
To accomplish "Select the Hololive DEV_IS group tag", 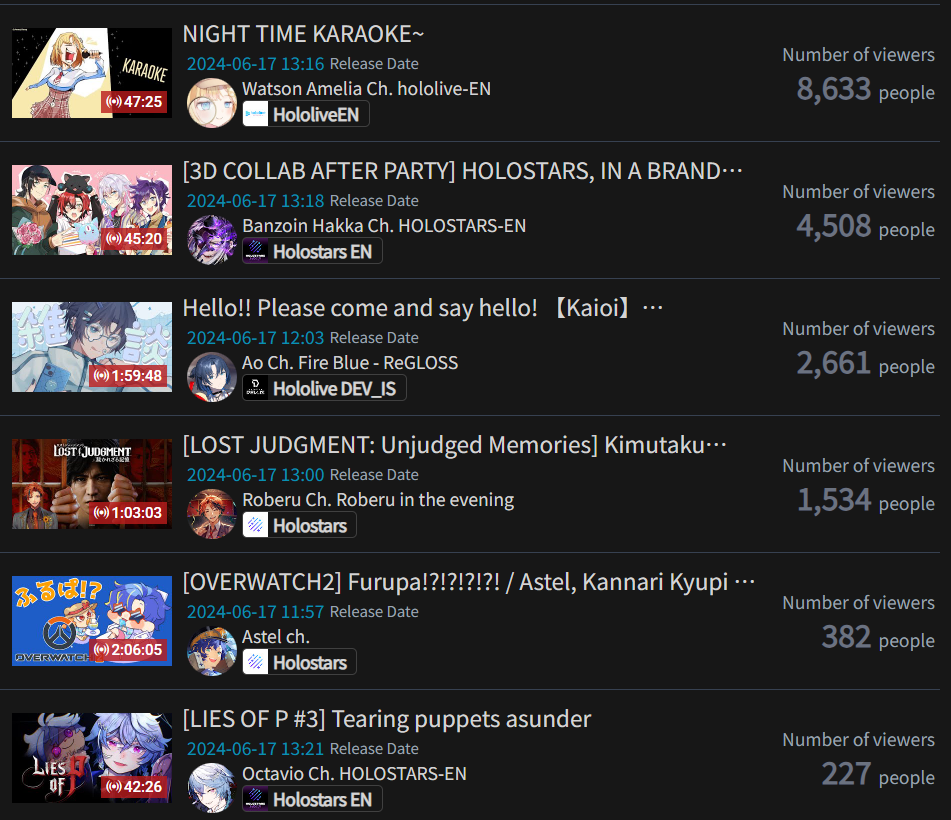I will pos(324,388).
